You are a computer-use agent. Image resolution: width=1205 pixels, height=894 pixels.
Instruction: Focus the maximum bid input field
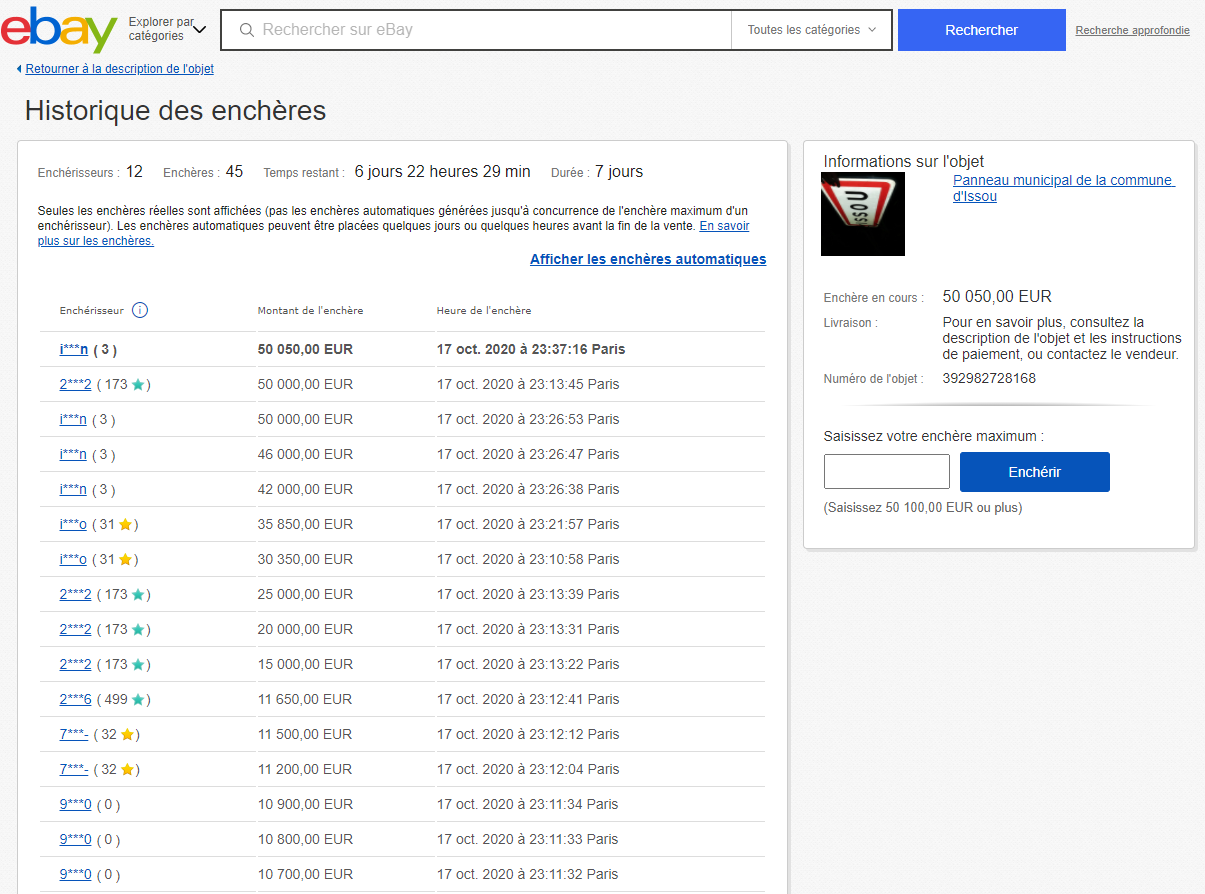[x=886, y=472]
